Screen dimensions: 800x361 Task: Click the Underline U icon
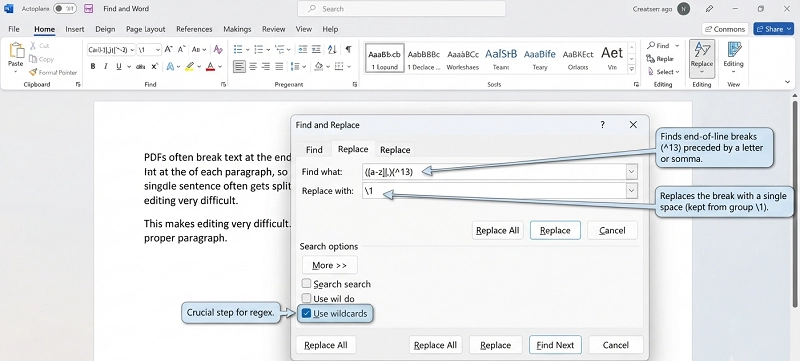click(118, 66)
